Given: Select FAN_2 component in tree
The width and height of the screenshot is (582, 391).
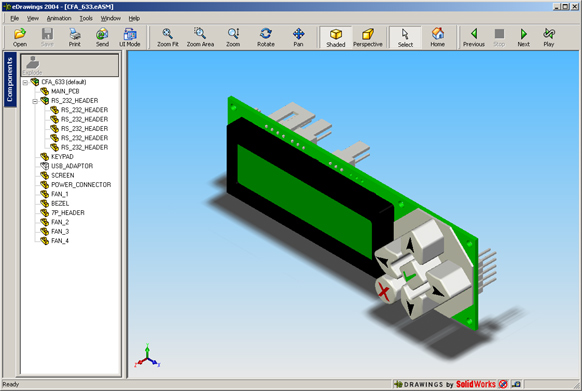Looking at the screenshot, I should [x=60, y=222].
